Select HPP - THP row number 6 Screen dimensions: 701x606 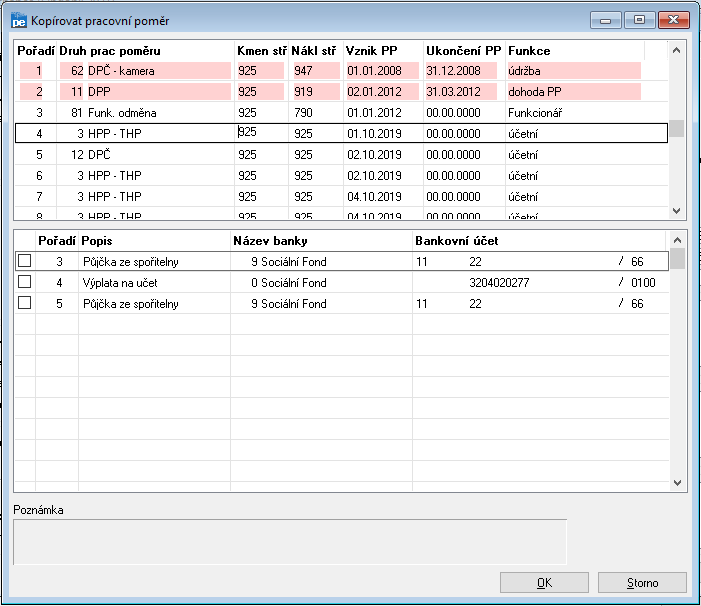(342, 176)
